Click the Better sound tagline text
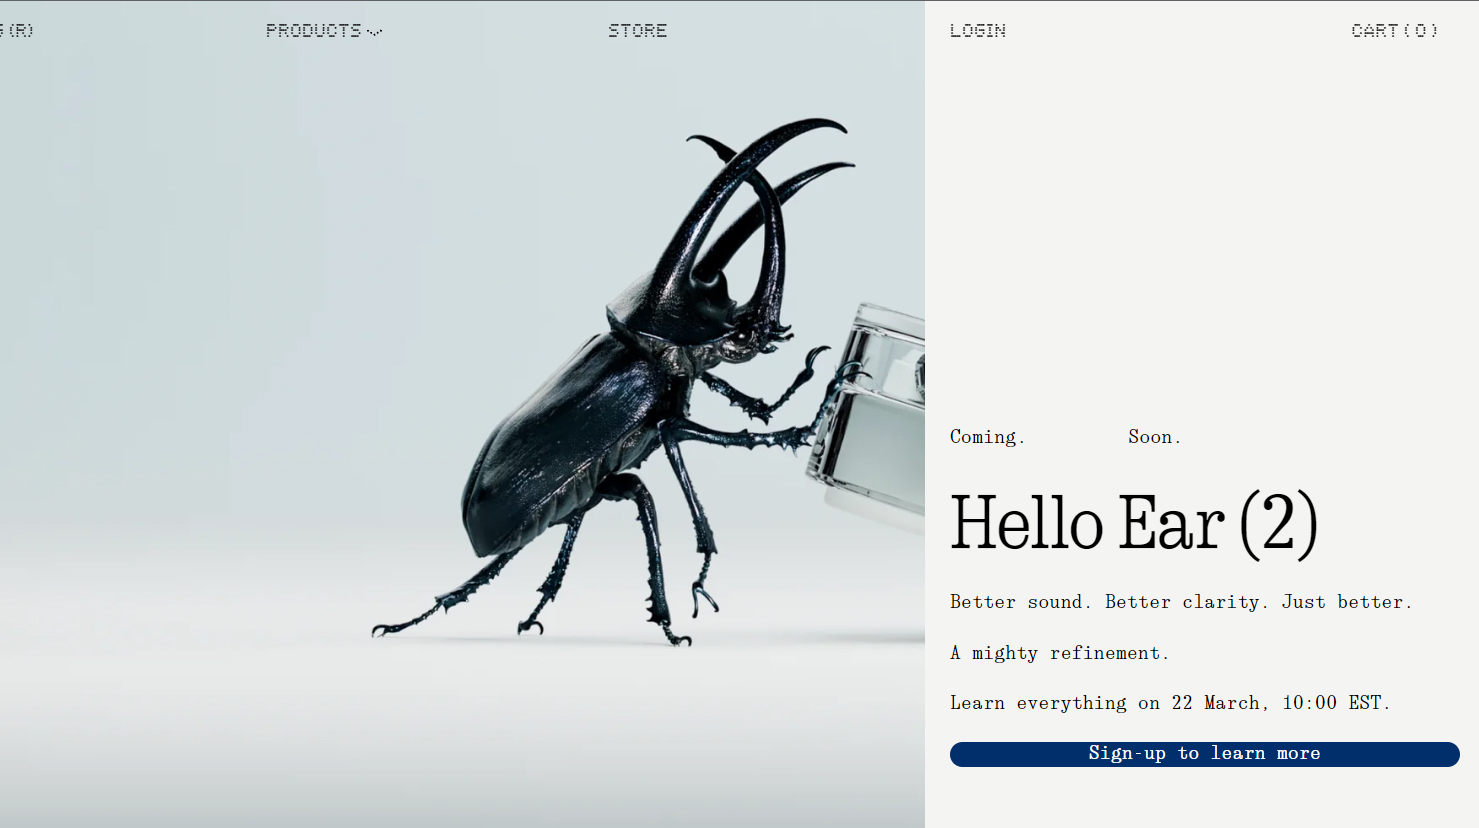 pyautogui.click(x=1180, y=602)
